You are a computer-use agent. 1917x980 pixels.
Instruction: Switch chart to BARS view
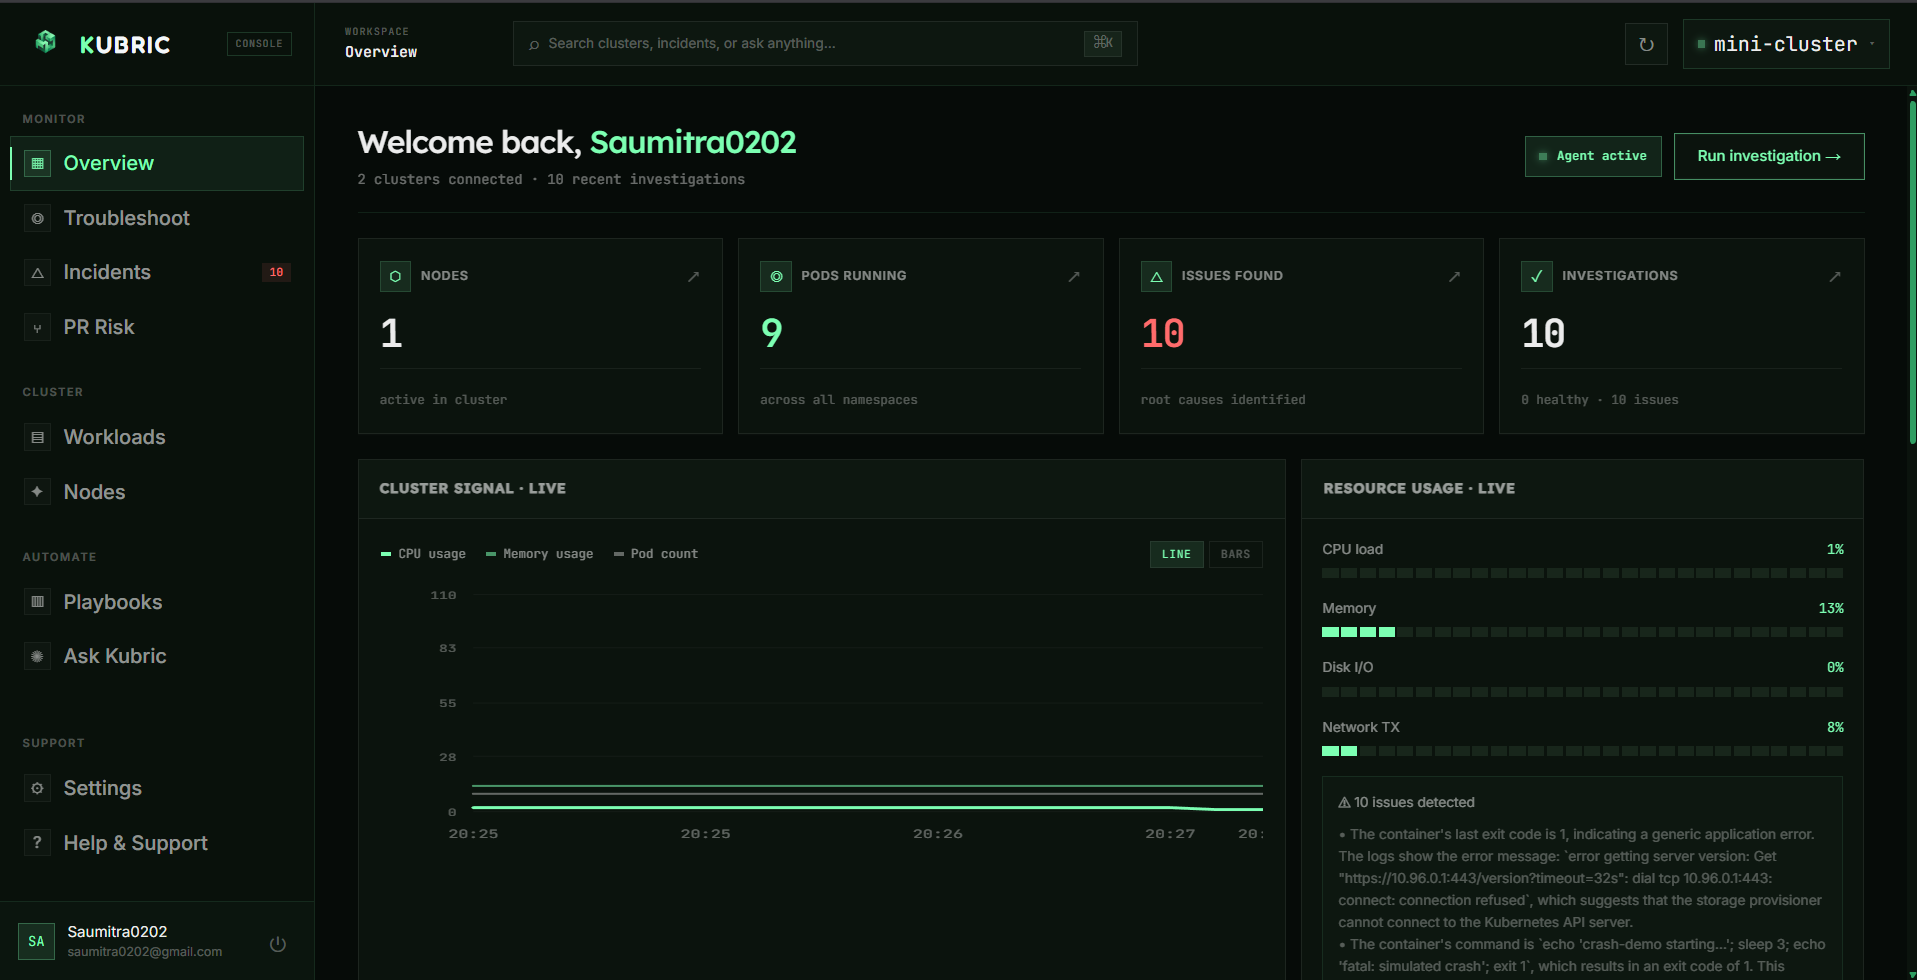(x=1235, y=554)
